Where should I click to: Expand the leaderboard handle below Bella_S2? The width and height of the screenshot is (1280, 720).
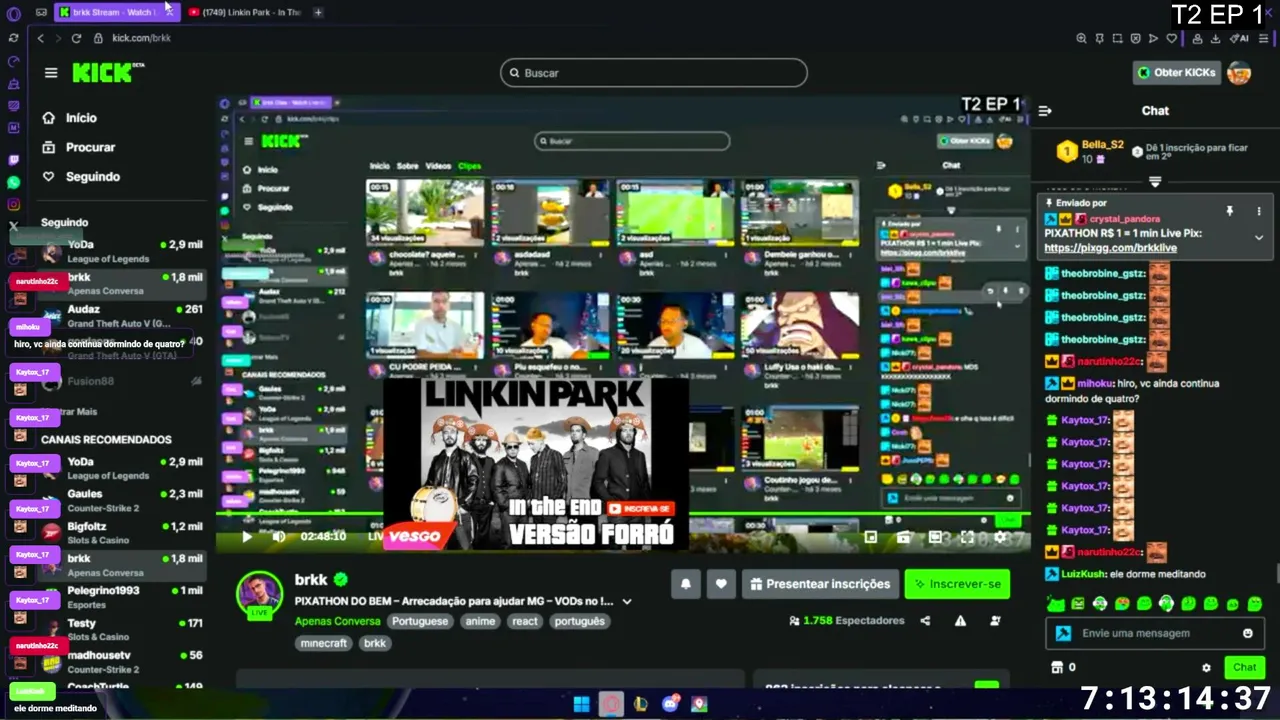pyautogui.click(x=1155, y=182)
